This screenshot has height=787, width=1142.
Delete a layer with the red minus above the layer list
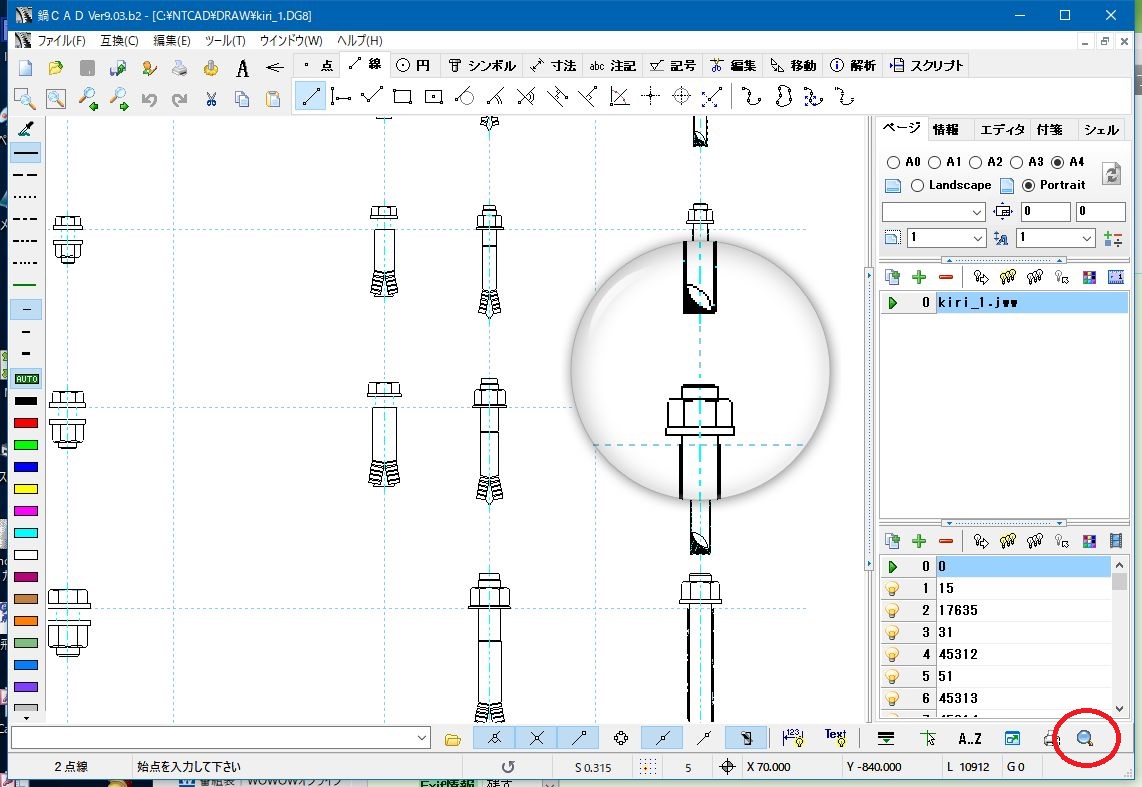tap(946, 540)
